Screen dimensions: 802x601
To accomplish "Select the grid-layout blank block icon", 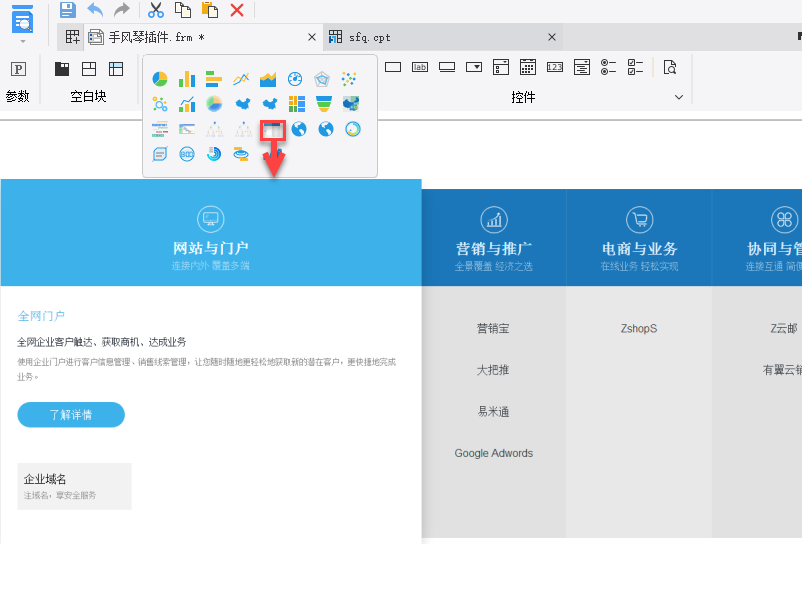I will [x=116, y=69].
